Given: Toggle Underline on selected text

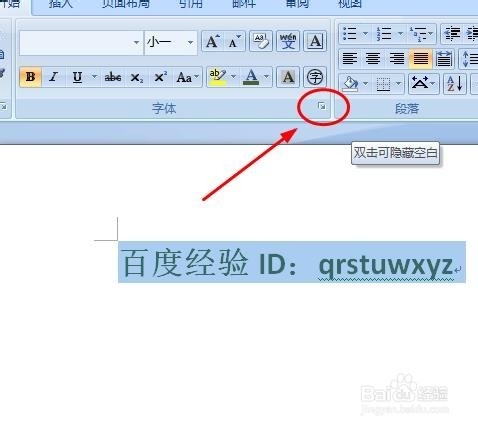Looking at the screenshot, I should coord(78,77).
